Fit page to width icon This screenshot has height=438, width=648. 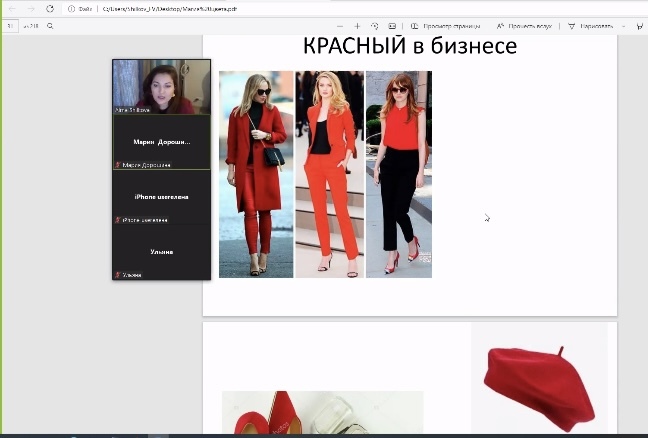click(392, 26)
